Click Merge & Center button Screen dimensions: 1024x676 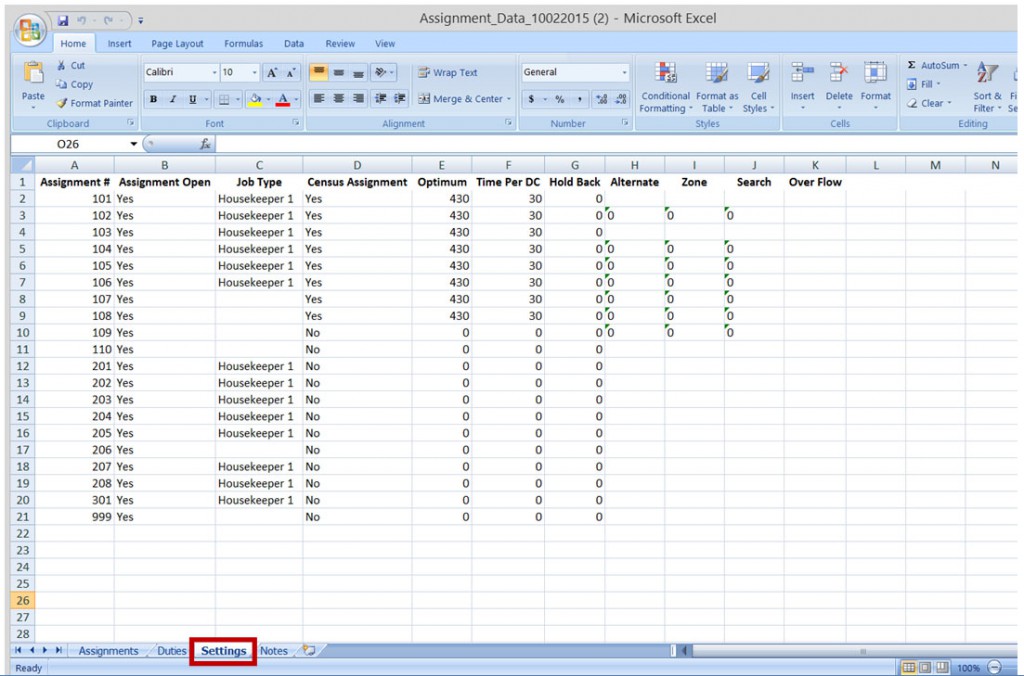click(x=460, y=99)
